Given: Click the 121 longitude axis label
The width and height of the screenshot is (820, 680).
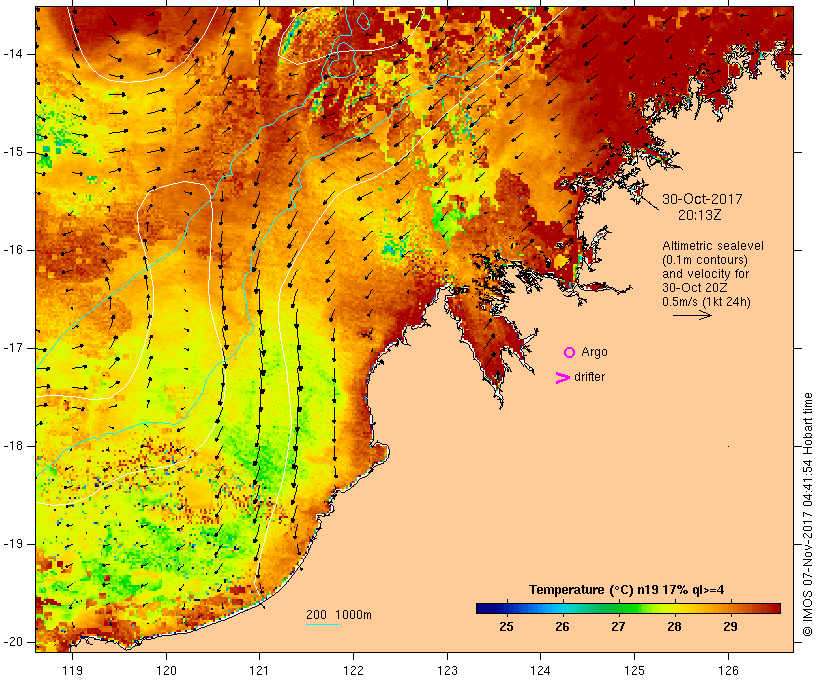Looking at the screenshot, I should [259, 670].
